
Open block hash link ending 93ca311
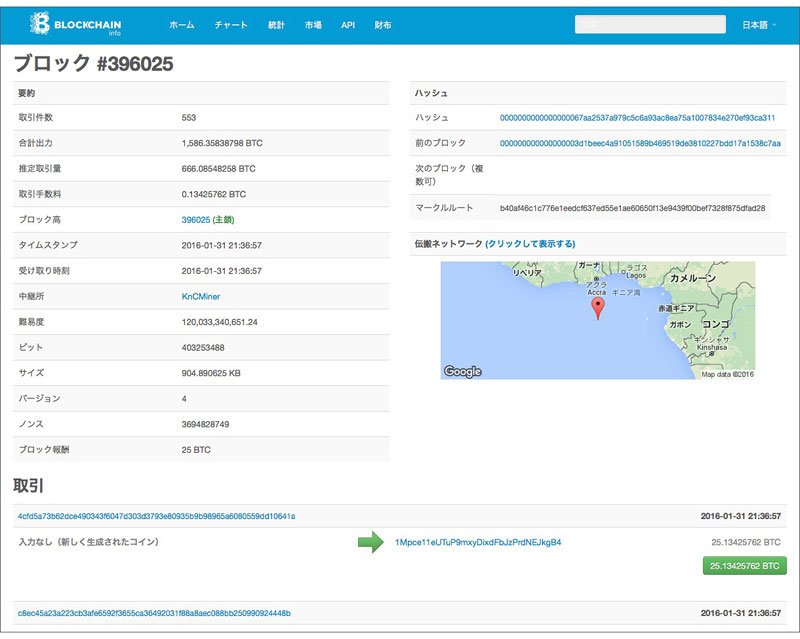click(x=637, y=117)
